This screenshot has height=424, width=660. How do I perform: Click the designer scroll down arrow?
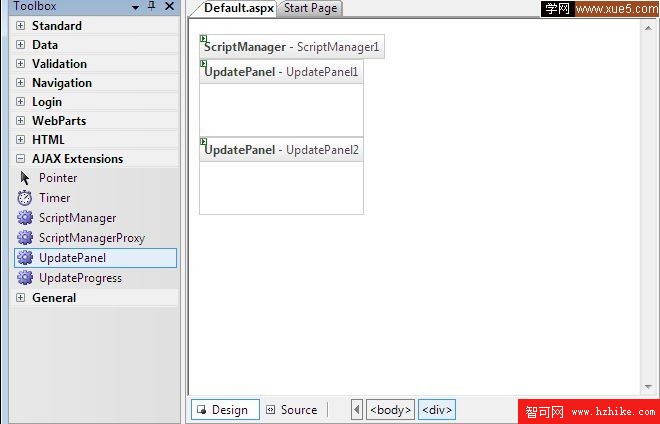coord(648,387)
